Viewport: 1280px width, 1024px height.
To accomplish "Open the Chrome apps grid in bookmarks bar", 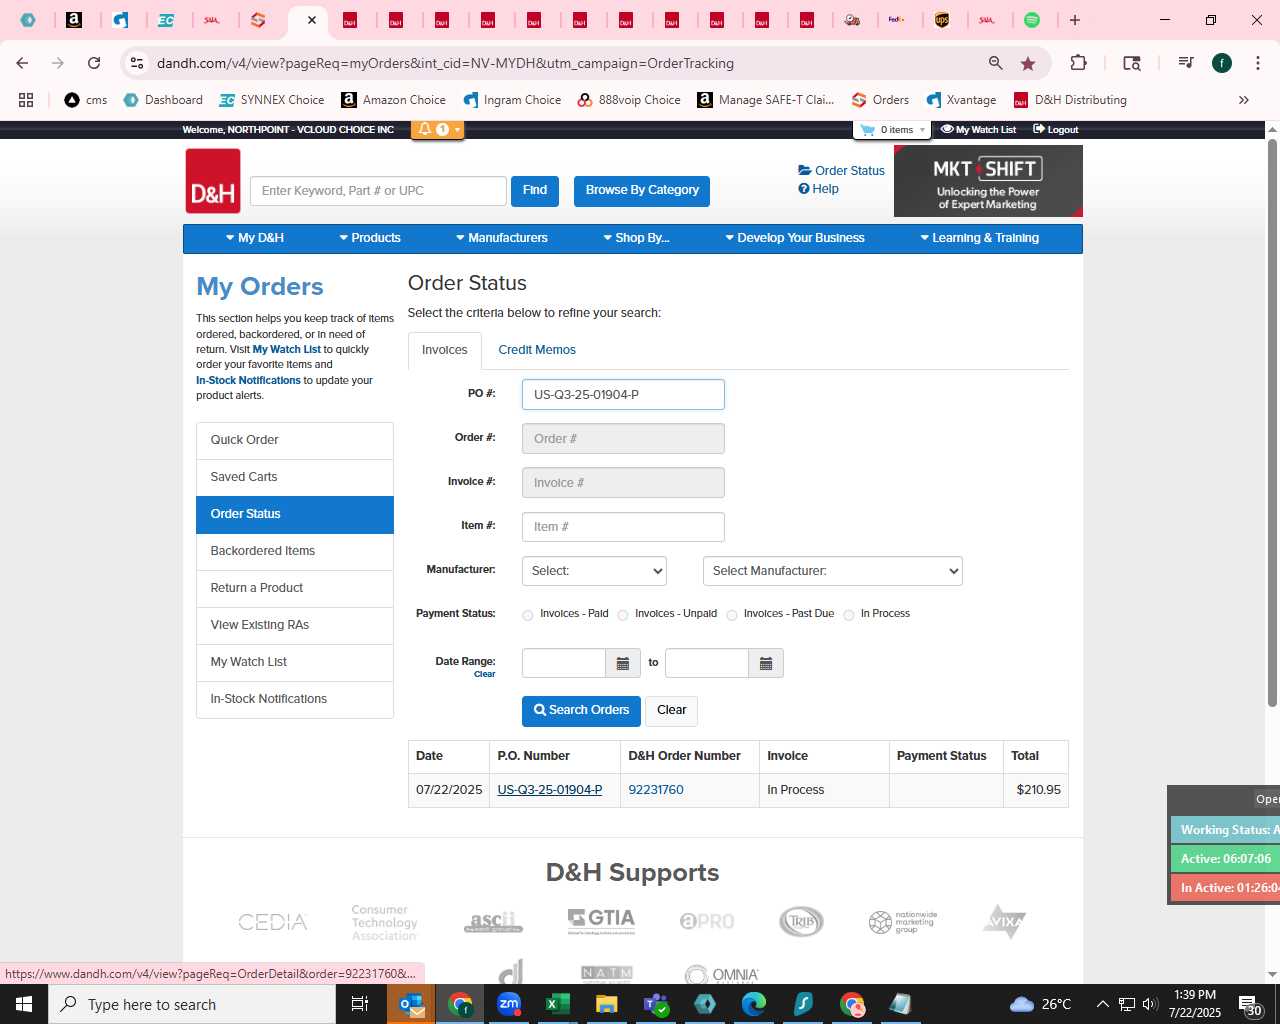I will coord(26,100).
